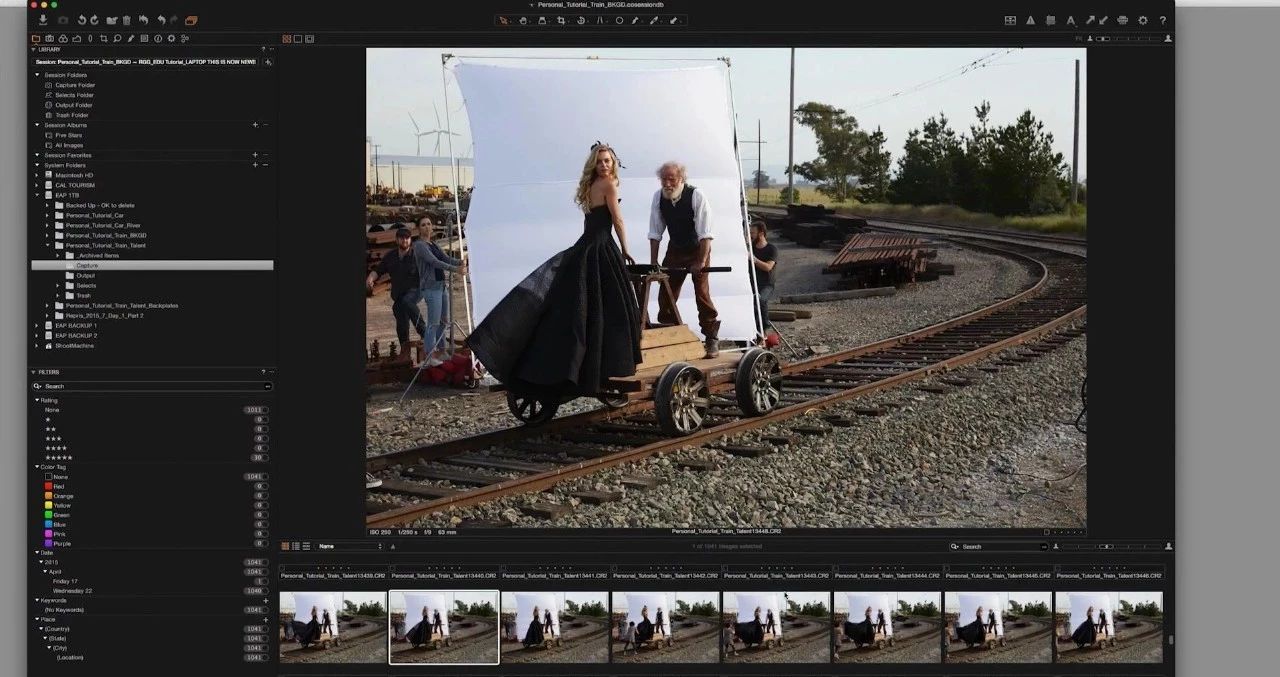This screenshot has height=677, width=1280.
Task: Select the Capture Folder session item
Action: coord(75,85)
